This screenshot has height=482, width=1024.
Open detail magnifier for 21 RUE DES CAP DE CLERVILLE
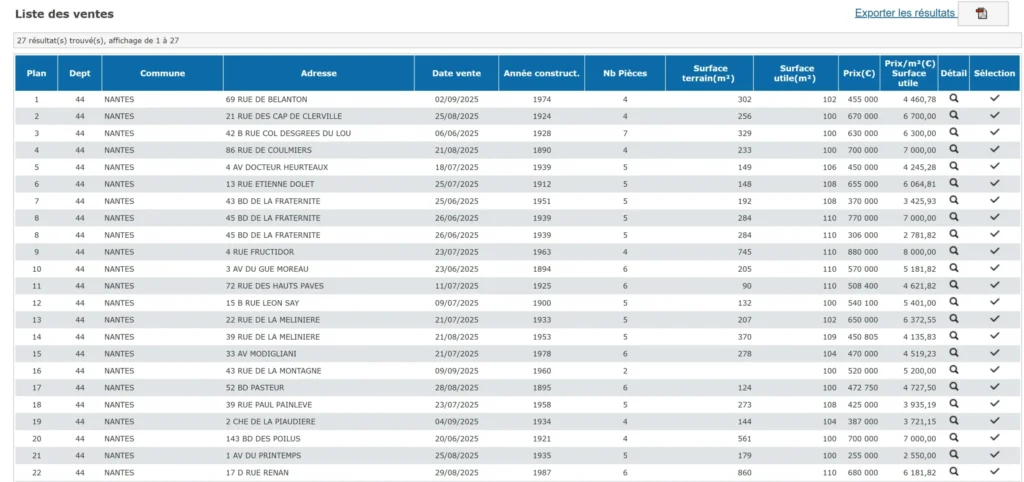[954, 116]
